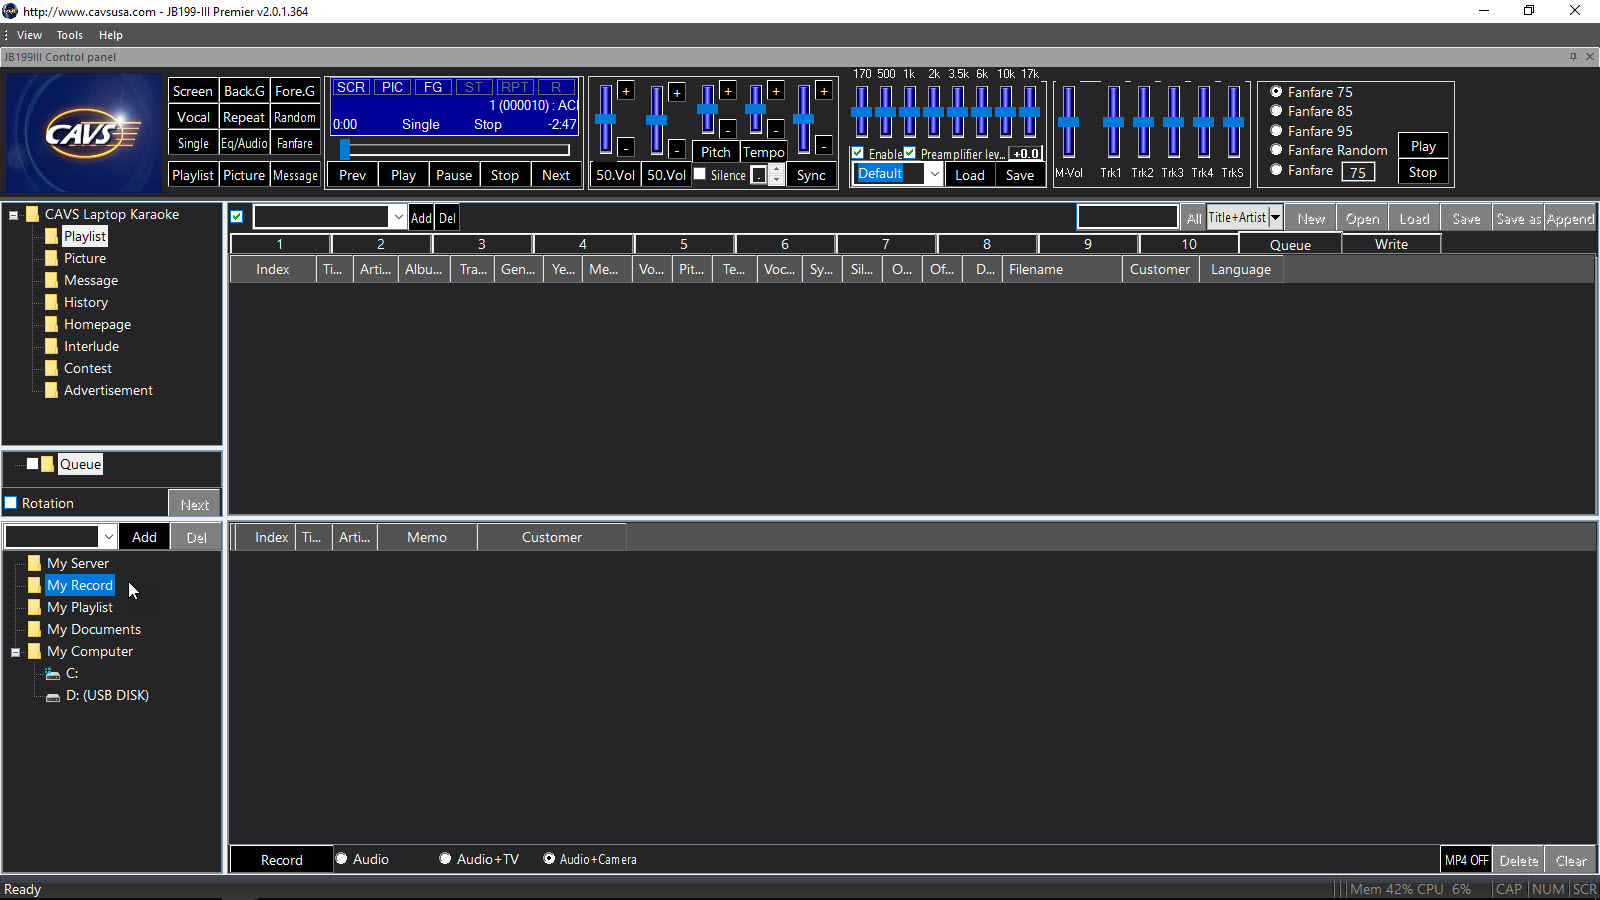
Task: Toggle the Preamplifier level checkbox
Action: [910, 153]
